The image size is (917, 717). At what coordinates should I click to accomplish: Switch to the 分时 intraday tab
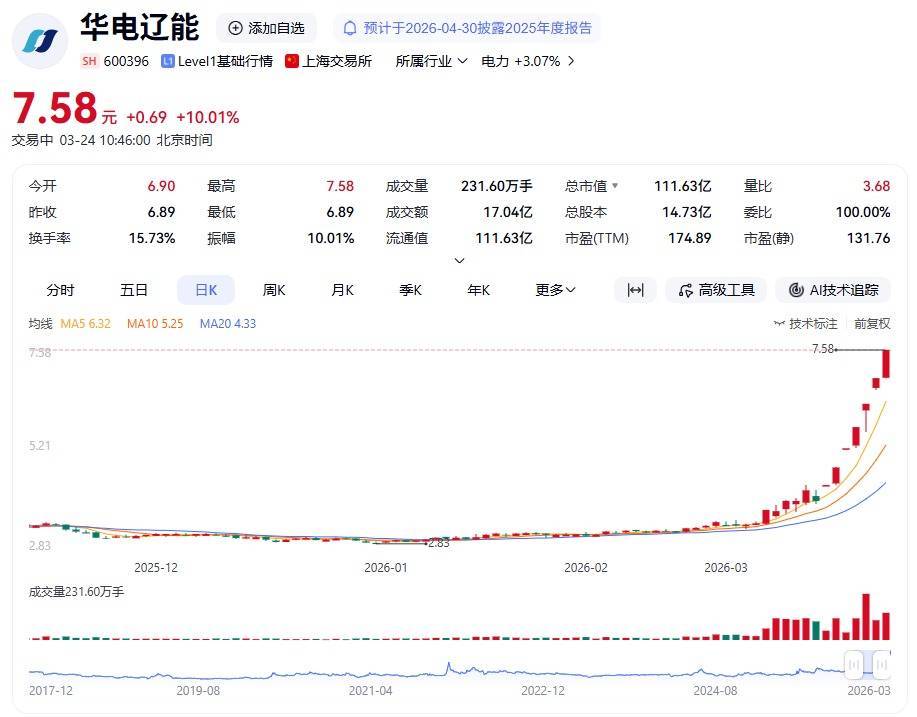[60, 290]
